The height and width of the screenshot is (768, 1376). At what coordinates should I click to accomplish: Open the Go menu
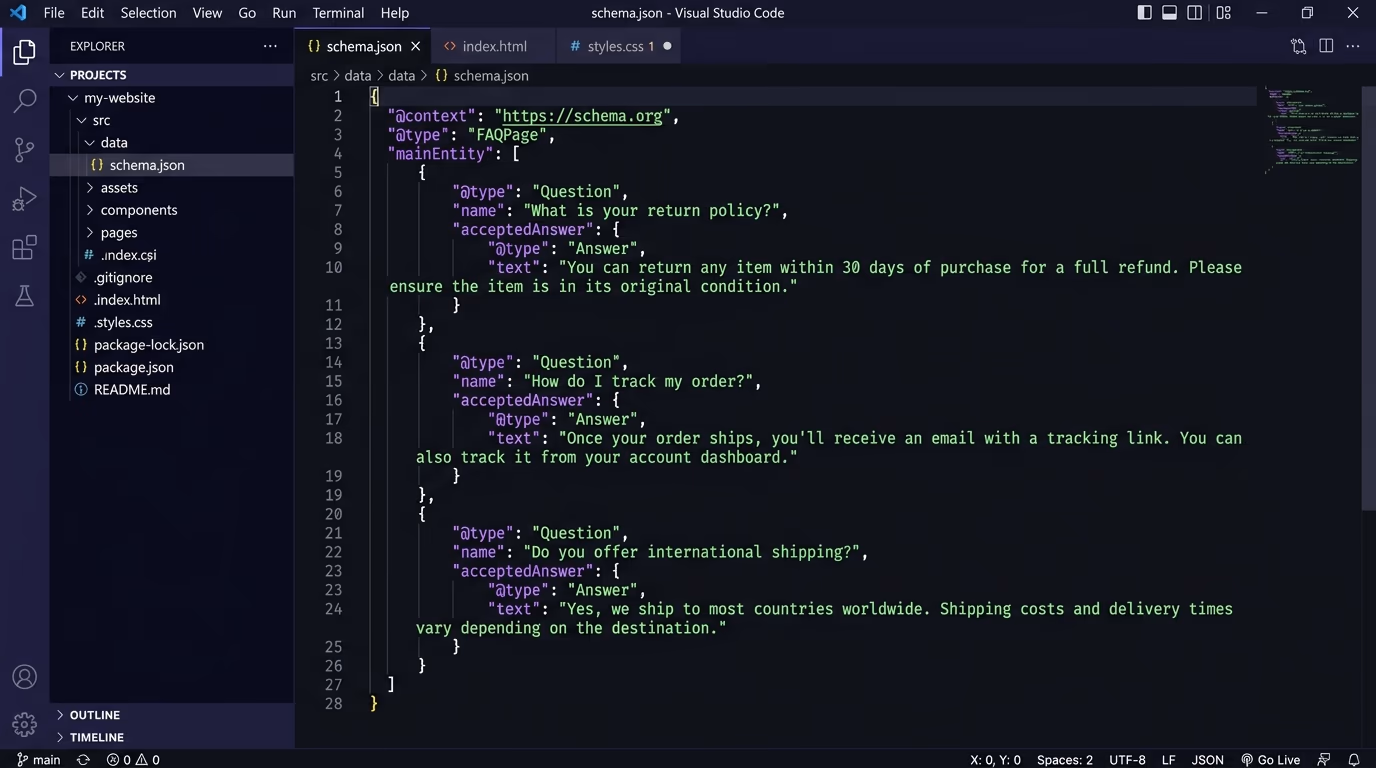(247, 13)
